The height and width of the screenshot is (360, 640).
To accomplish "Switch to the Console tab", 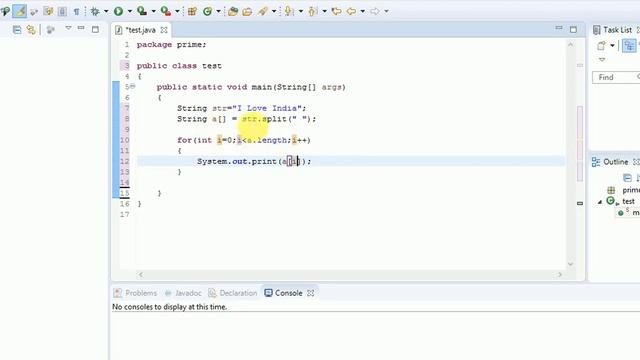I will [283, 293].
